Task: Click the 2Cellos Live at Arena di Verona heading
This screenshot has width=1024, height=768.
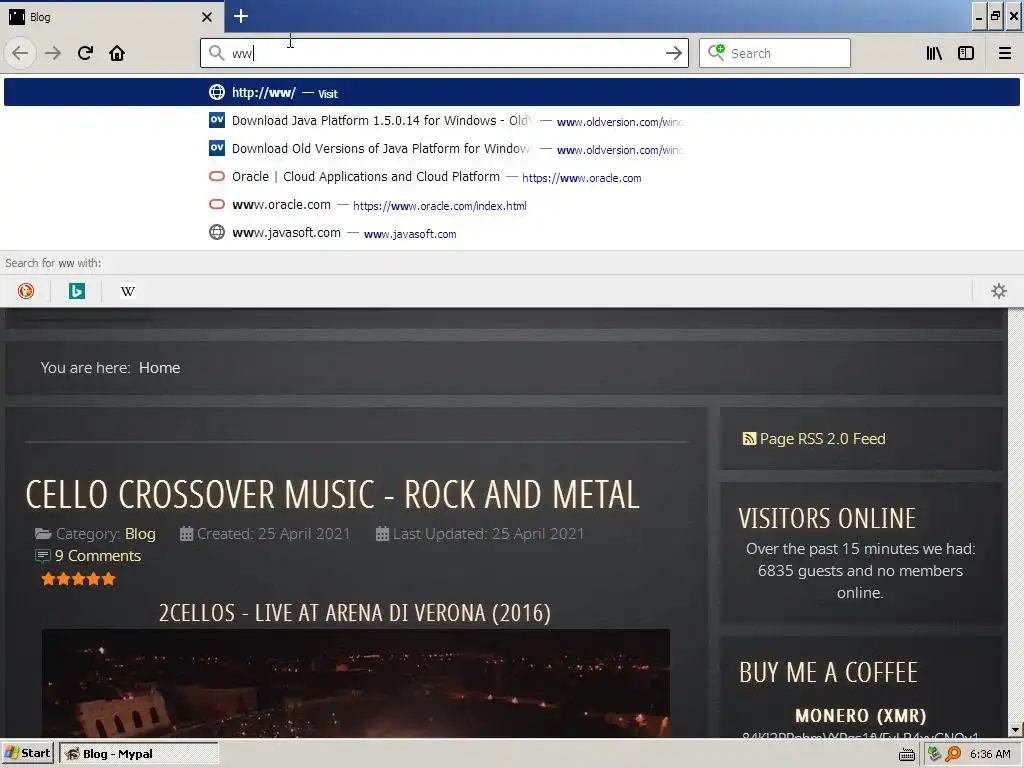Action: (355, 613)
